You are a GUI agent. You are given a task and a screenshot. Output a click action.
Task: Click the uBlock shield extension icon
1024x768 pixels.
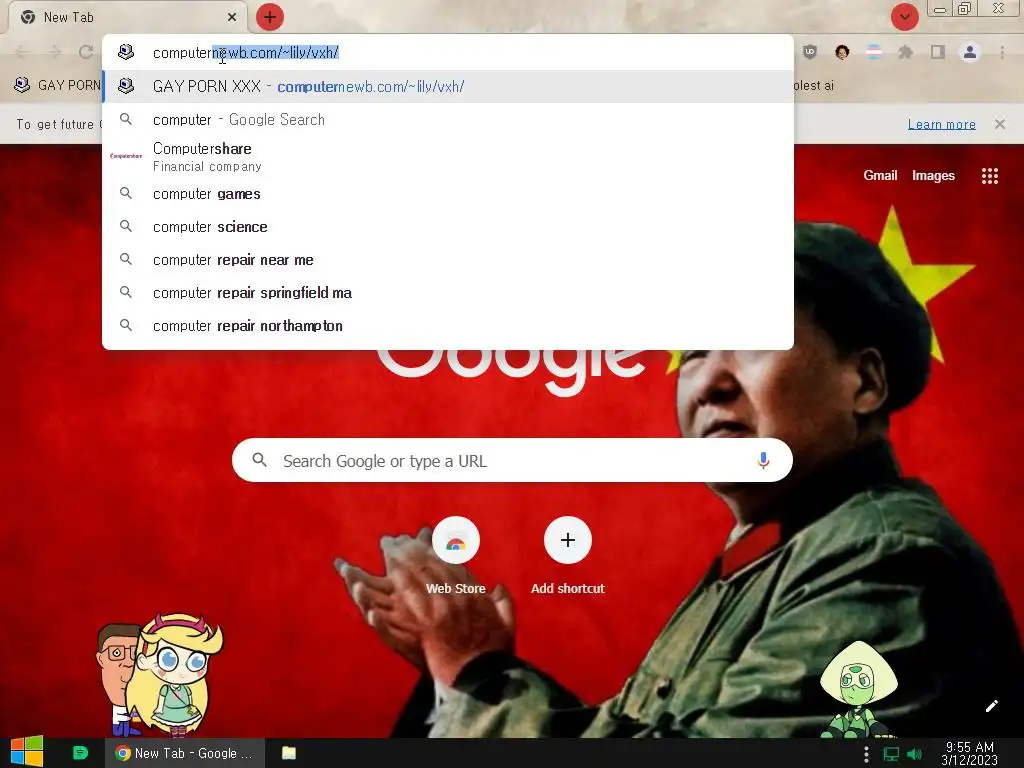(810, 52)
